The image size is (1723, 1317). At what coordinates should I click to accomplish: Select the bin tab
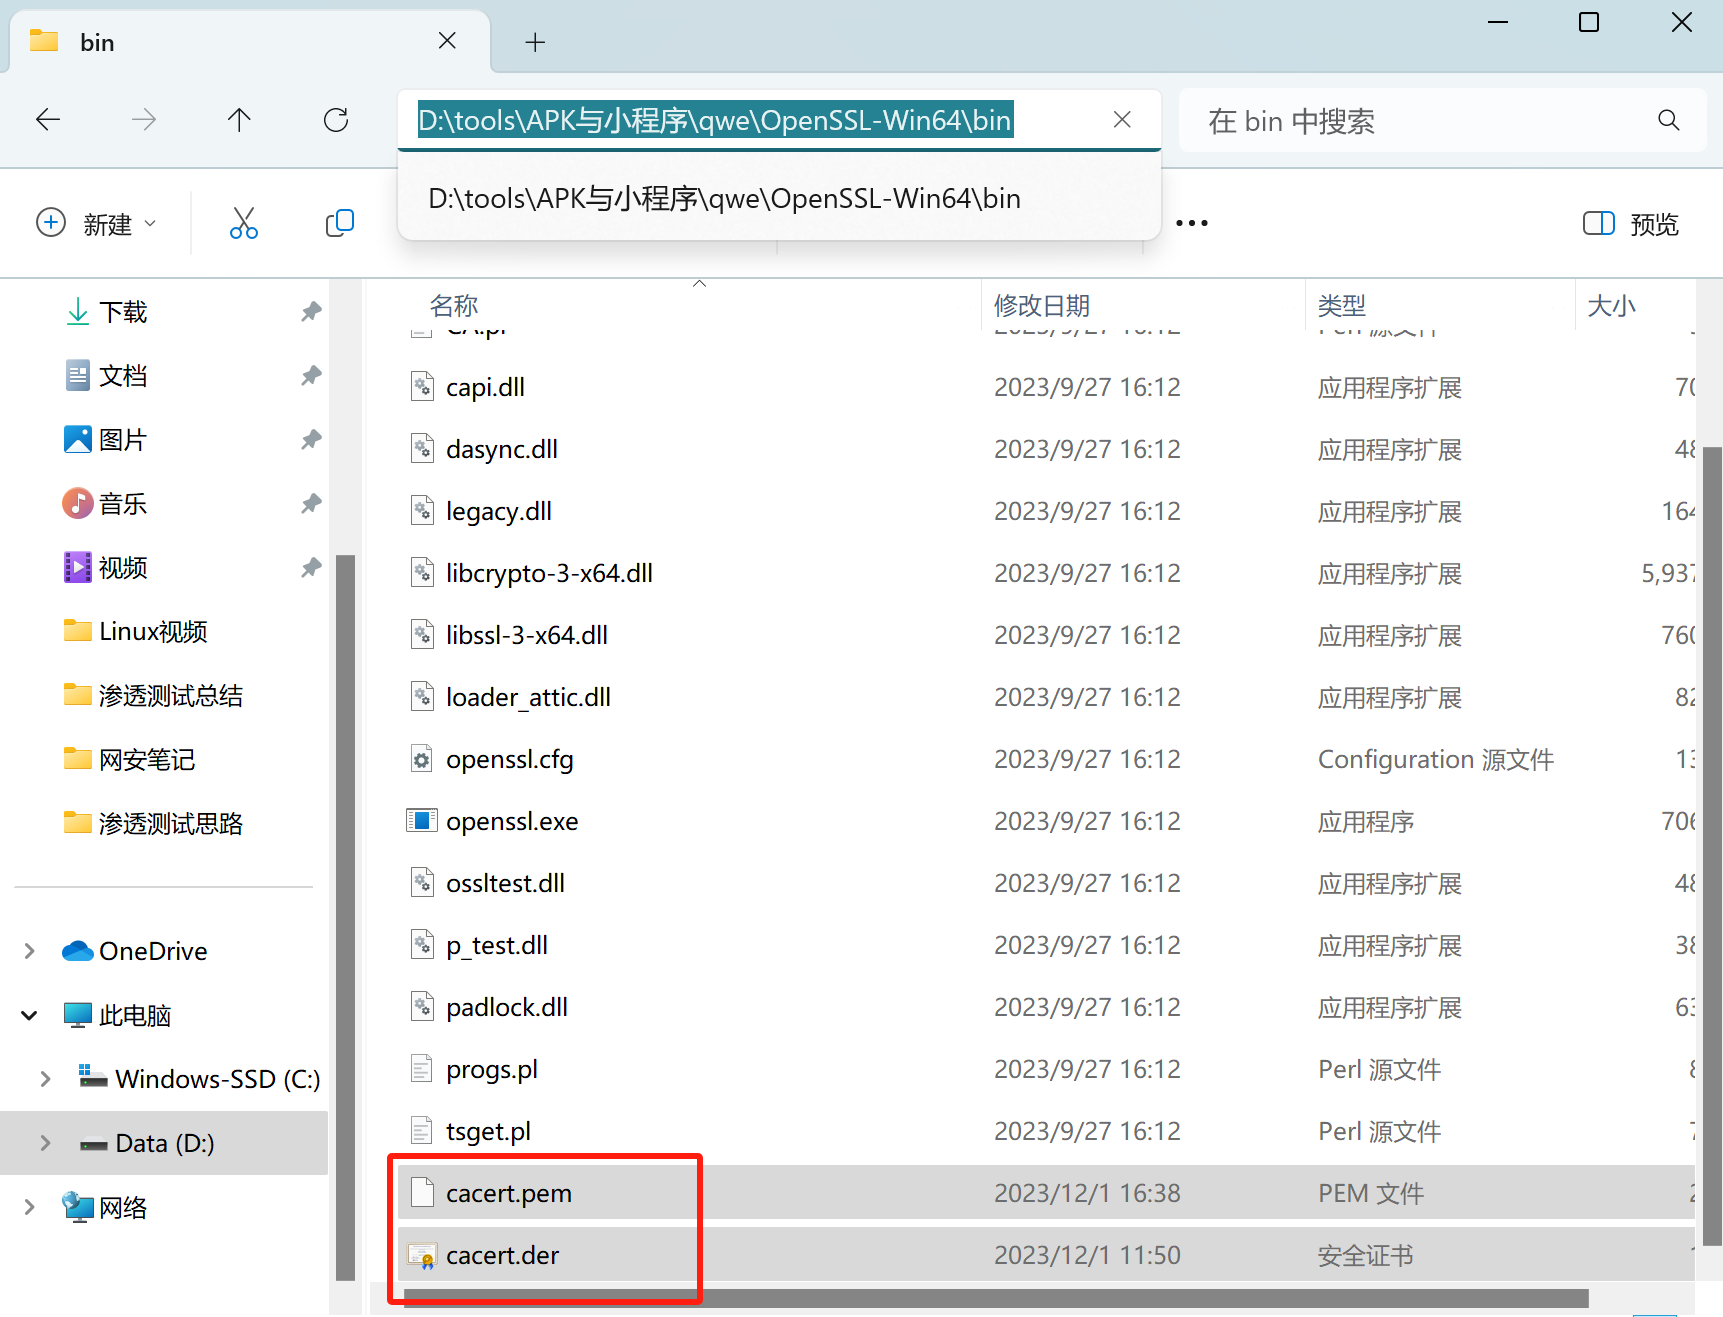250,42
